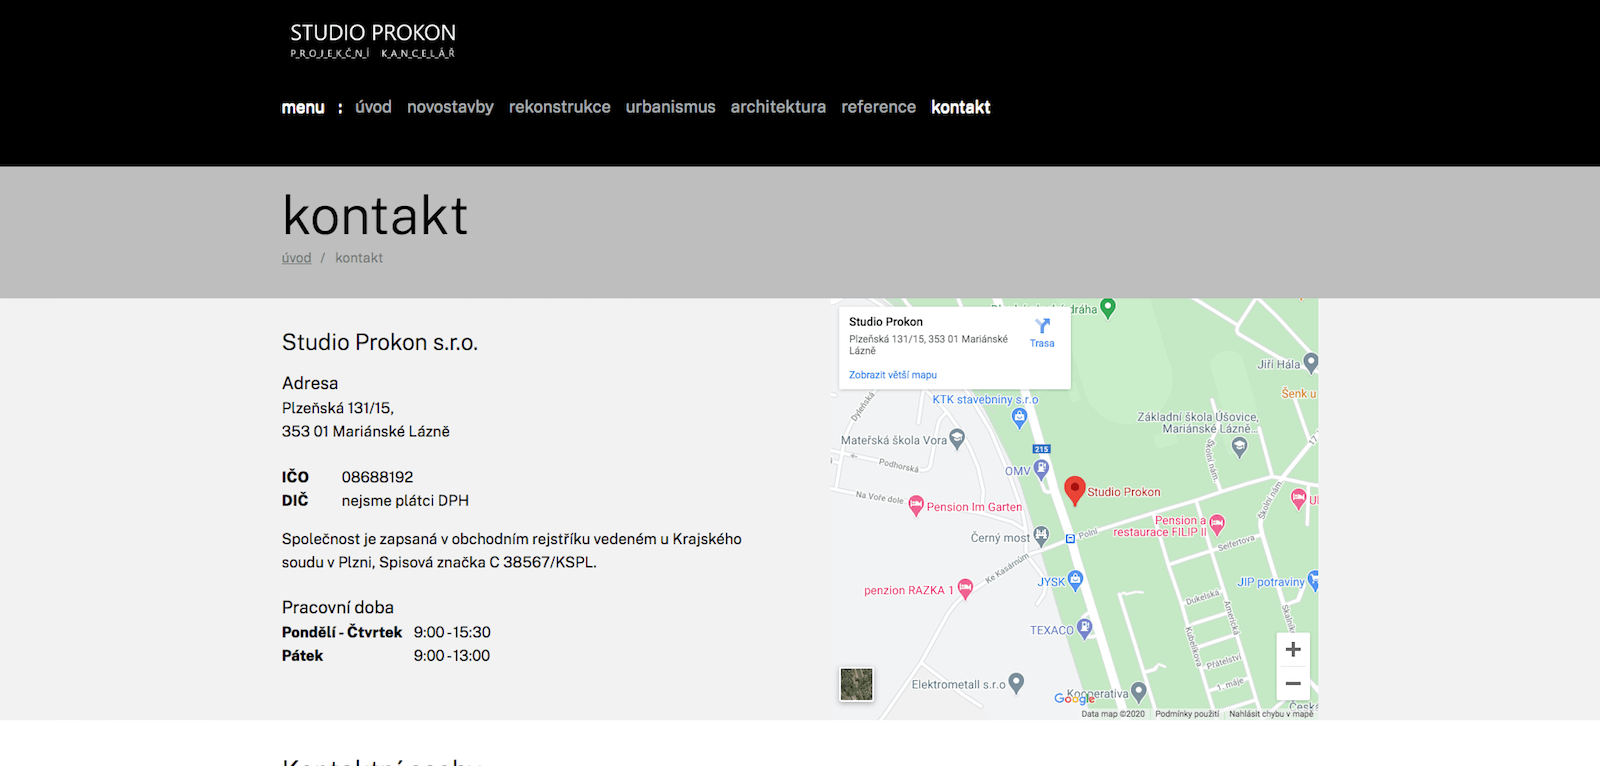Click the red Studio Prokon map pin
The image size is (1600, 766).
(x=1074, y=490)
